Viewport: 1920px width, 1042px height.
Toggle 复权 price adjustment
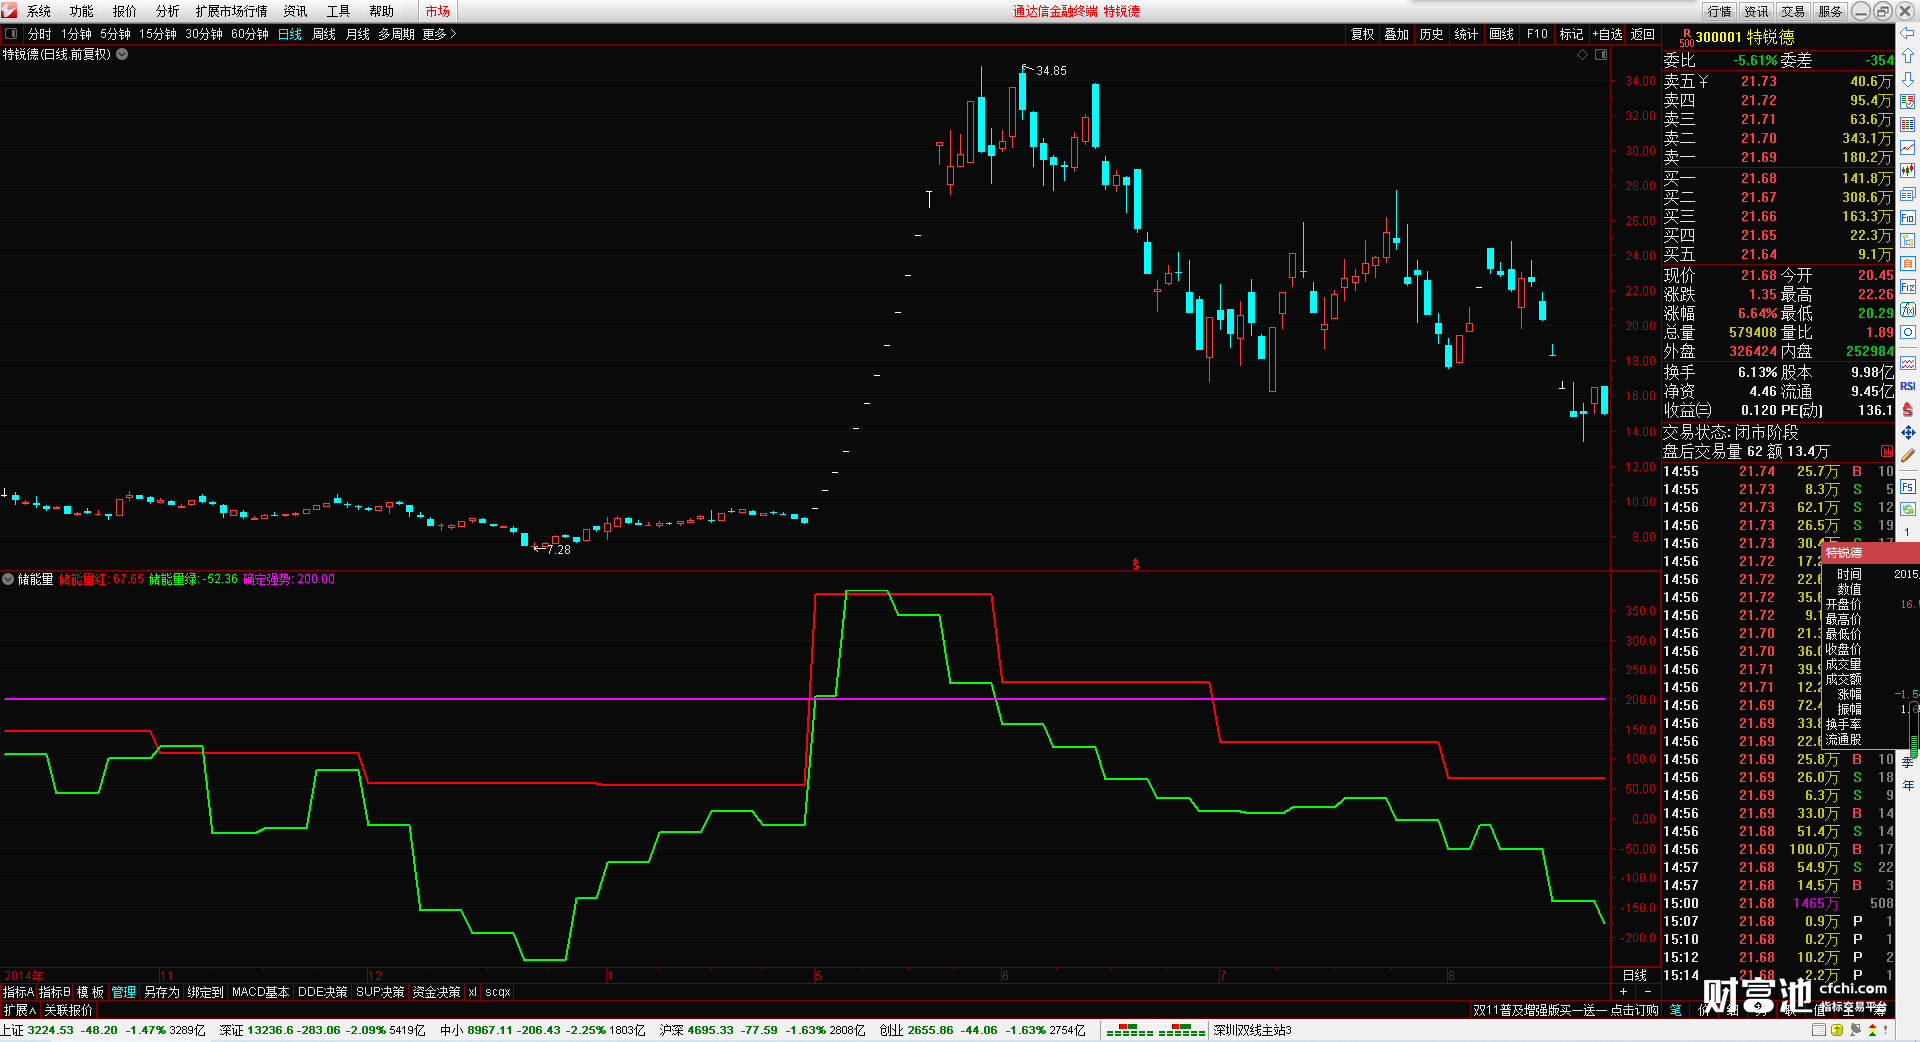click(x=1363, y=34)
